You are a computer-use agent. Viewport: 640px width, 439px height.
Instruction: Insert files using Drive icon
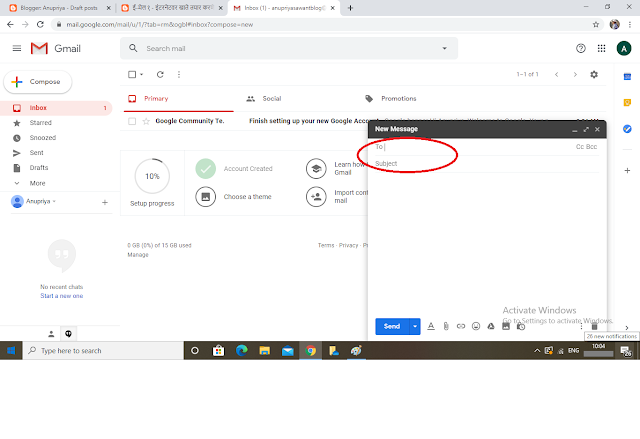click(x=491, y=326)
